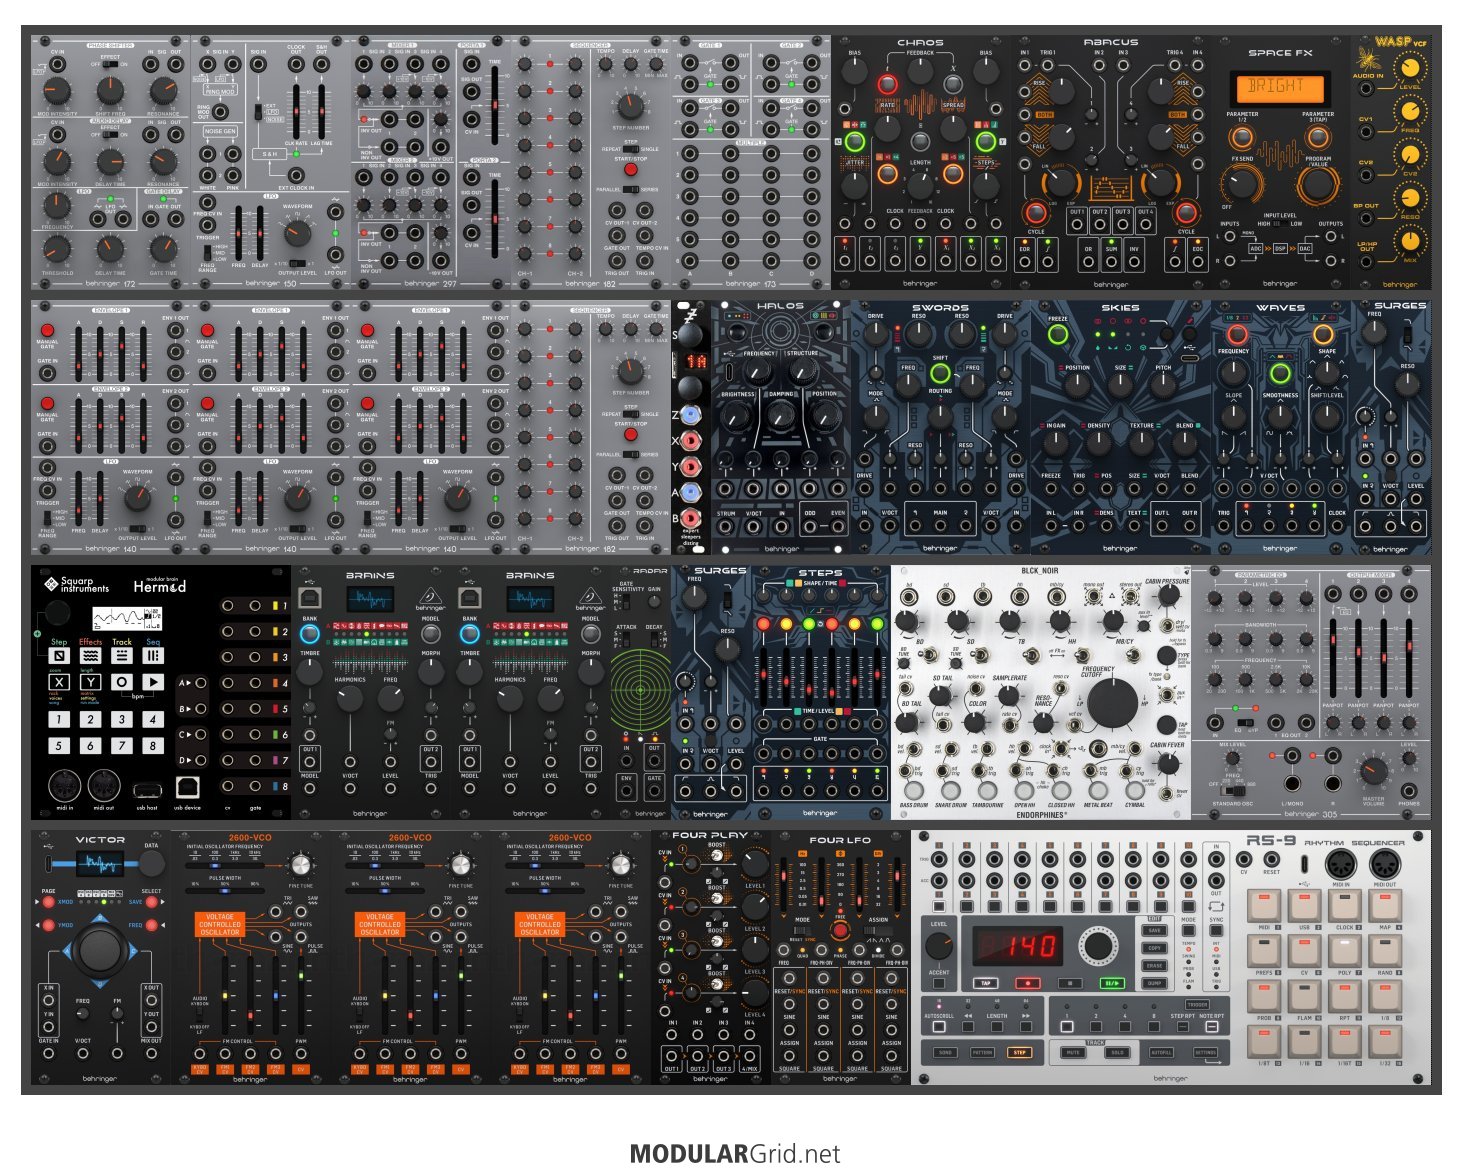1472x1175 pixels.
Task: Click the data encoder wheel on RS-9
Action: coord(1098,945)
